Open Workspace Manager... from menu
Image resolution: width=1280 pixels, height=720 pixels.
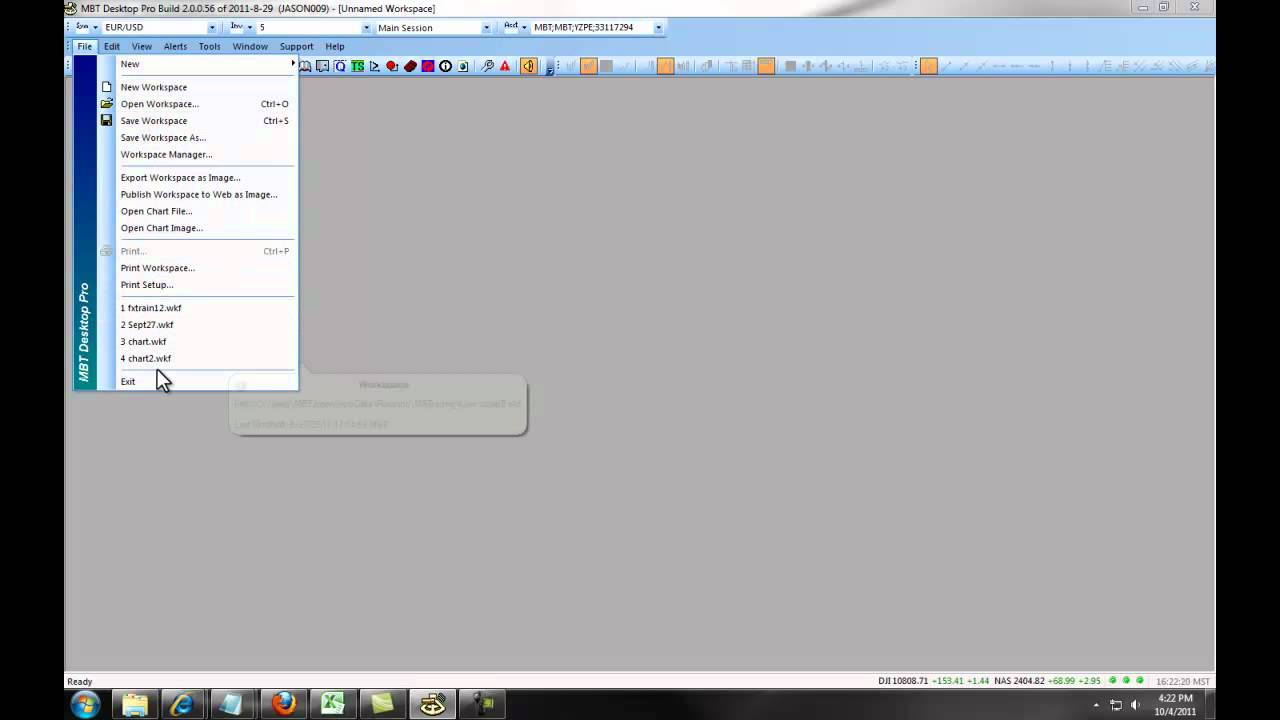tap(166, 155)
